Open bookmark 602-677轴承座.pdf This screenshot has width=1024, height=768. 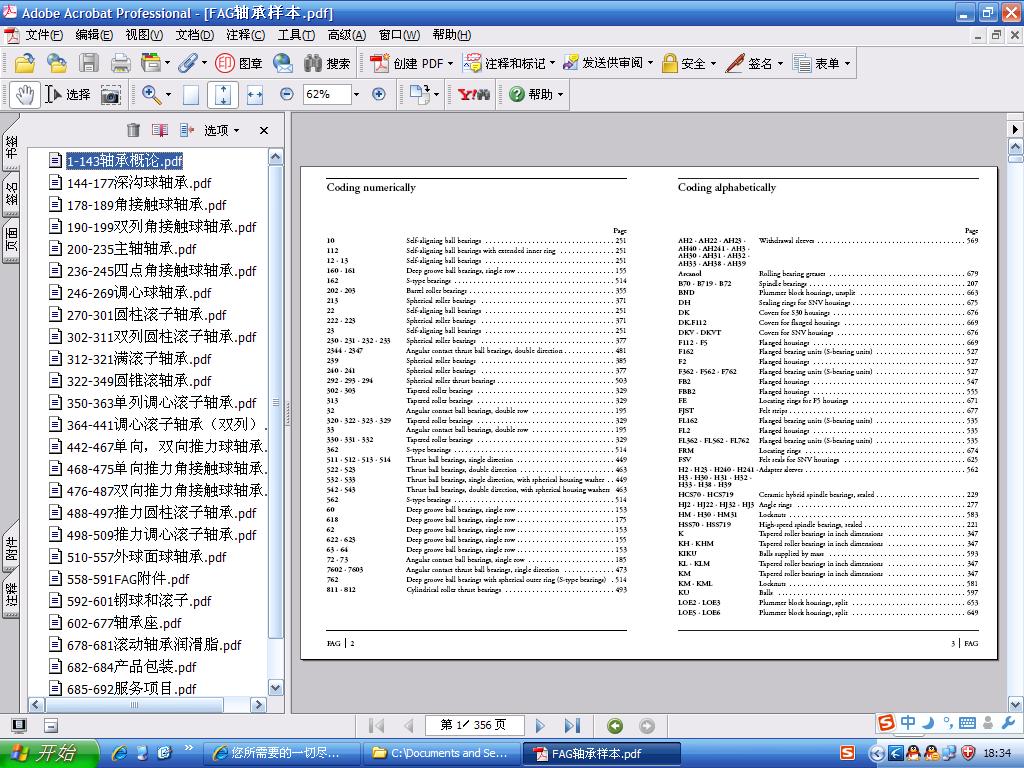pyautogui.click(x=124, y=623)
